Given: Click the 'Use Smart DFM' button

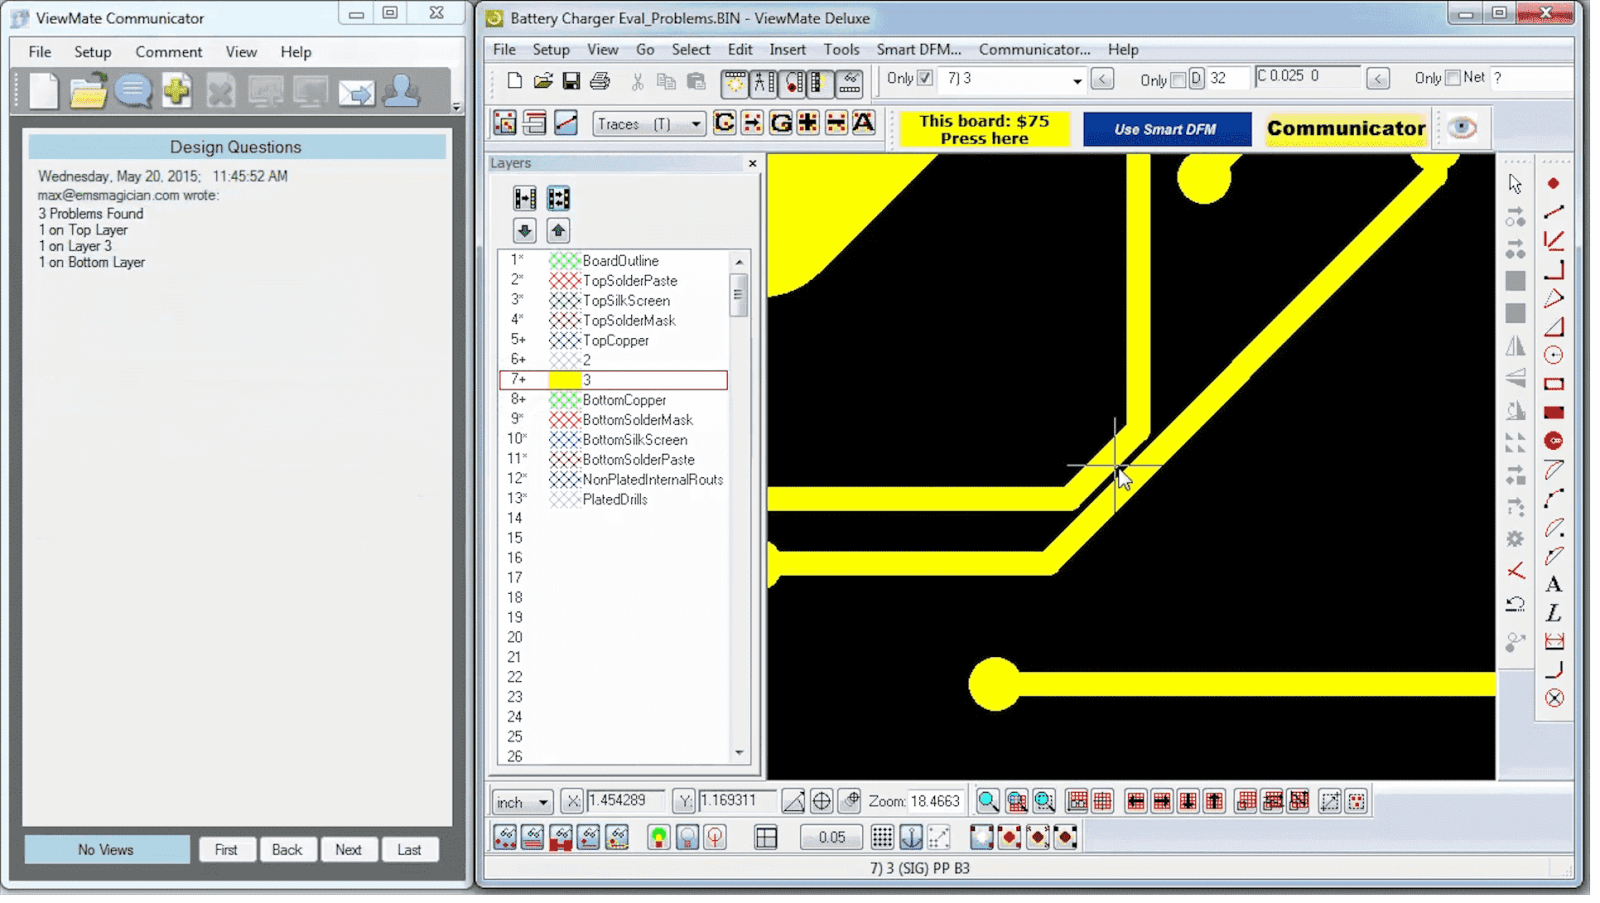Looking at the screenshot, I should pos(1166,128).
